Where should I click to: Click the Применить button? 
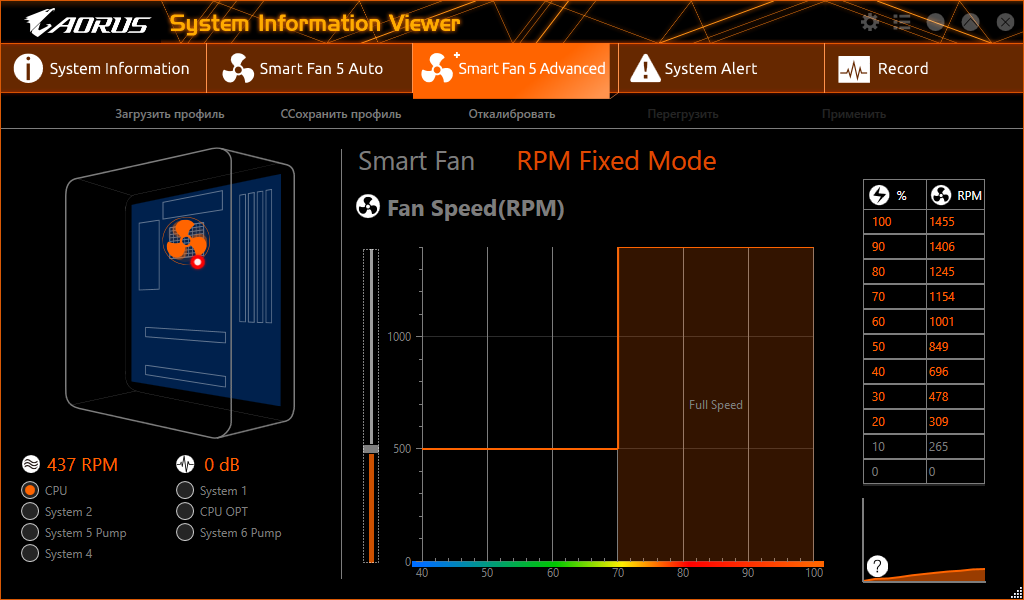pos(854,114)
